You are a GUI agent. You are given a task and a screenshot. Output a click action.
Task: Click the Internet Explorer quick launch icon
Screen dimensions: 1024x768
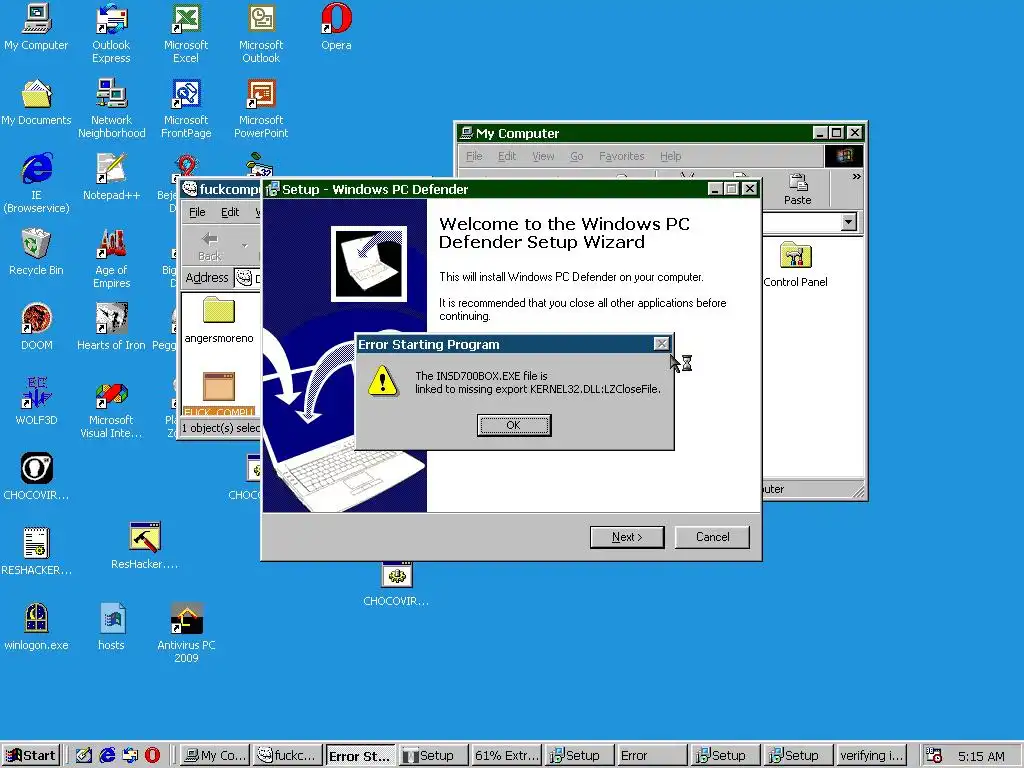pos(107,756)
